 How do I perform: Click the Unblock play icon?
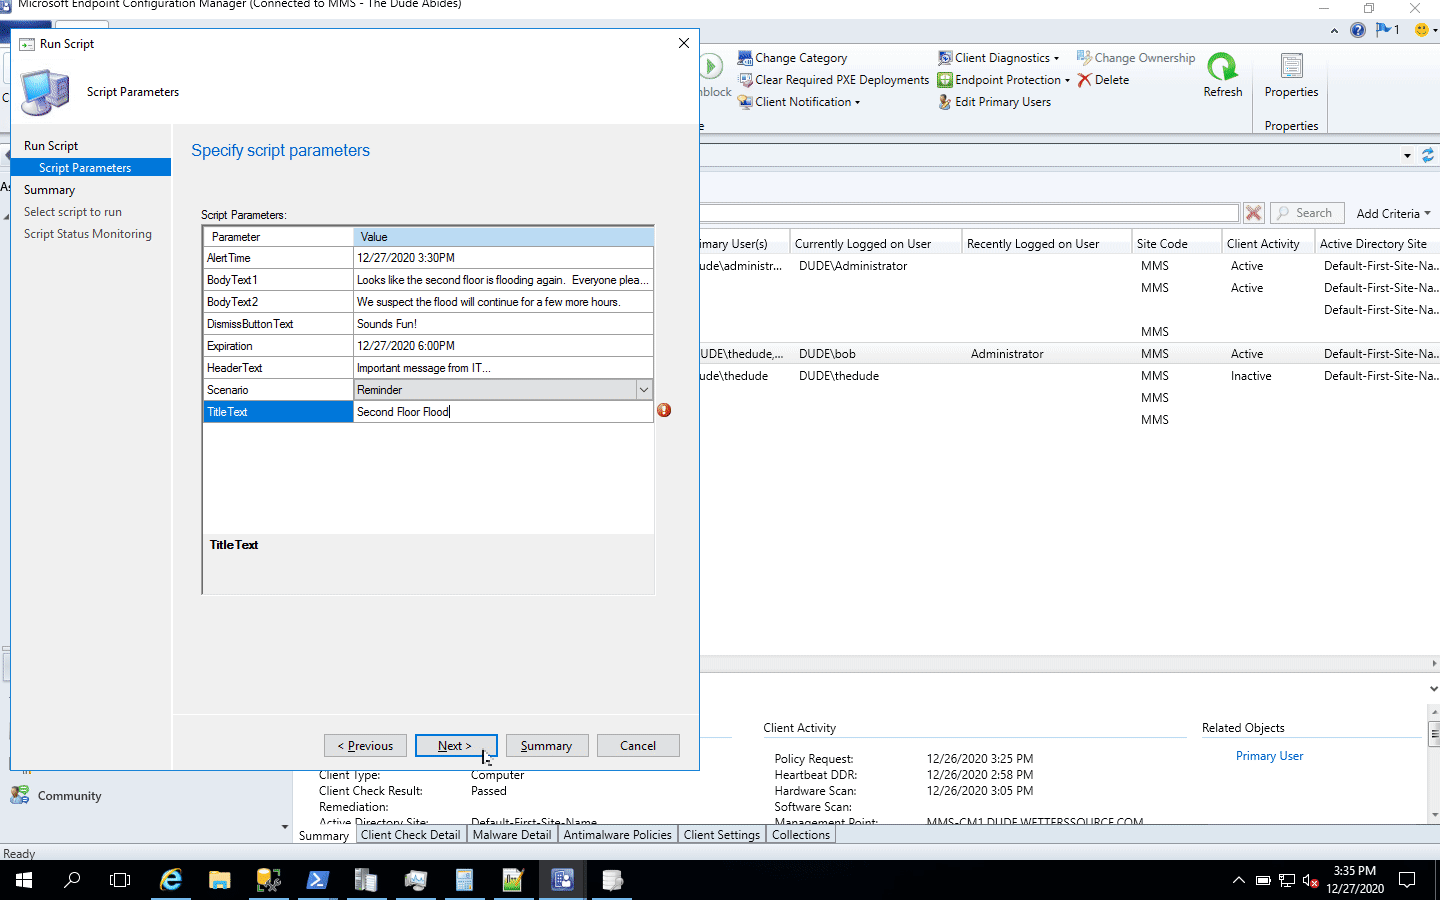click(x=711, y=67)
